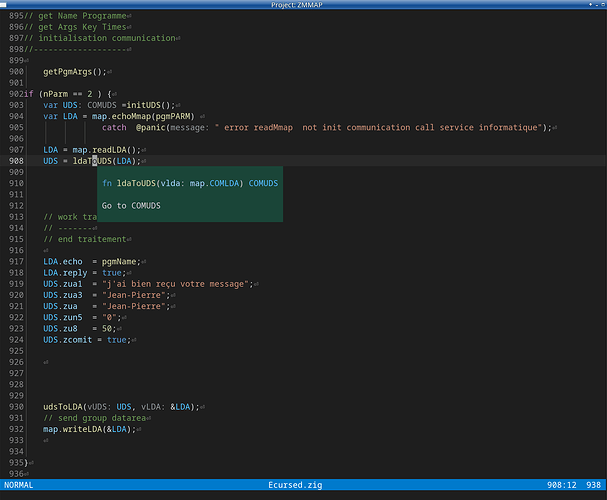Click 'NORMAL' mode indicator in status bar

point(19,485)
